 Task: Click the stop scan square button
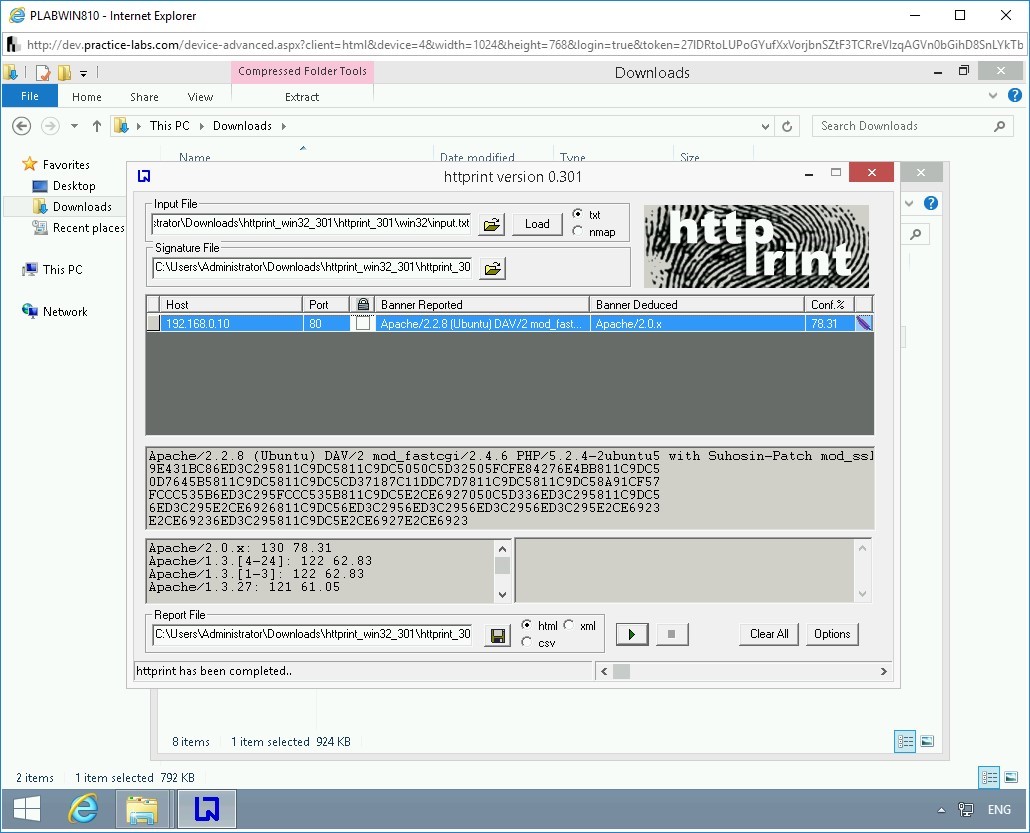click(x=672, y=634)
